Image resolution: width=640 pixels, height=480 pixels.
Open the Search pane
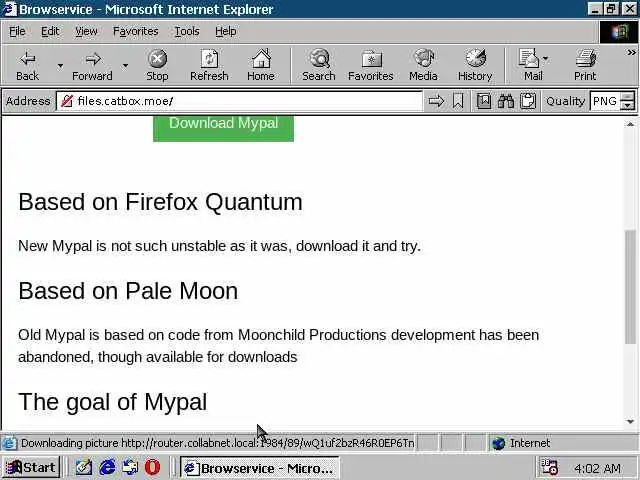(318, 66)
